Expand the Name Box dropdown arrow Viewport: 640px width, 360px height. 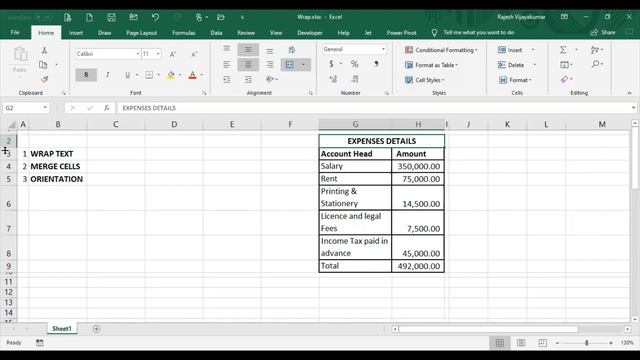tap(45, 108)
